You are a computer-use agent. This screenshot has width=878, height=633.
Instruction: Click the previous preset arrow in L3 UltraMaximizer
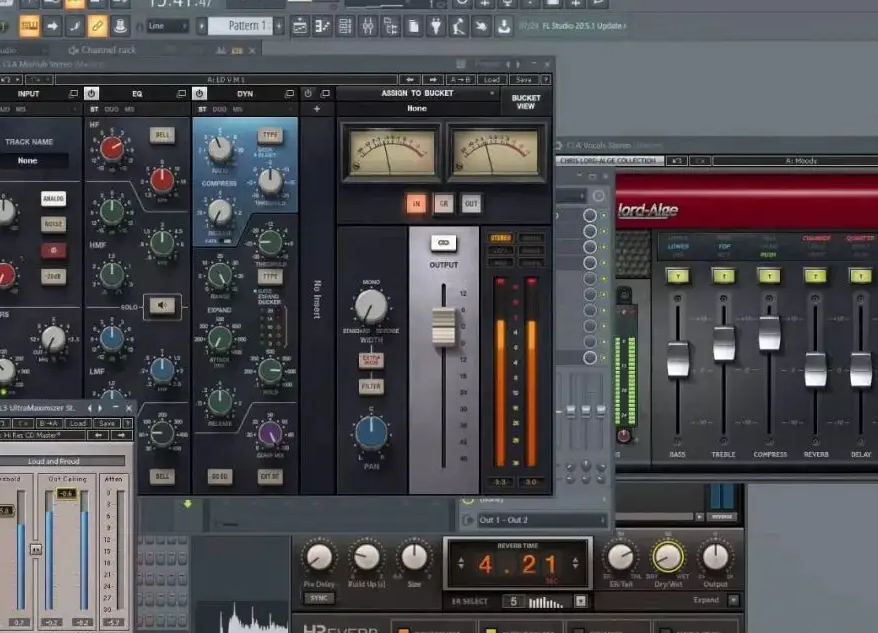(x=99, y=435)
